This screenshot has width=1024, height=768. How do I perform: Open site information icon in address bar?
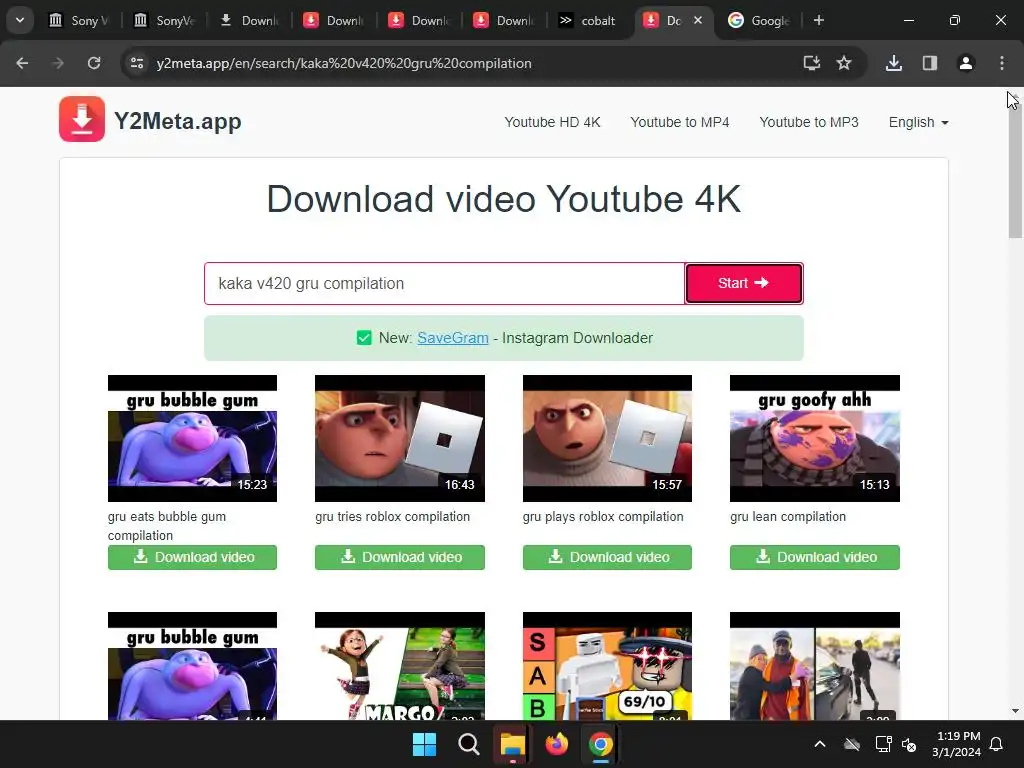137,63
